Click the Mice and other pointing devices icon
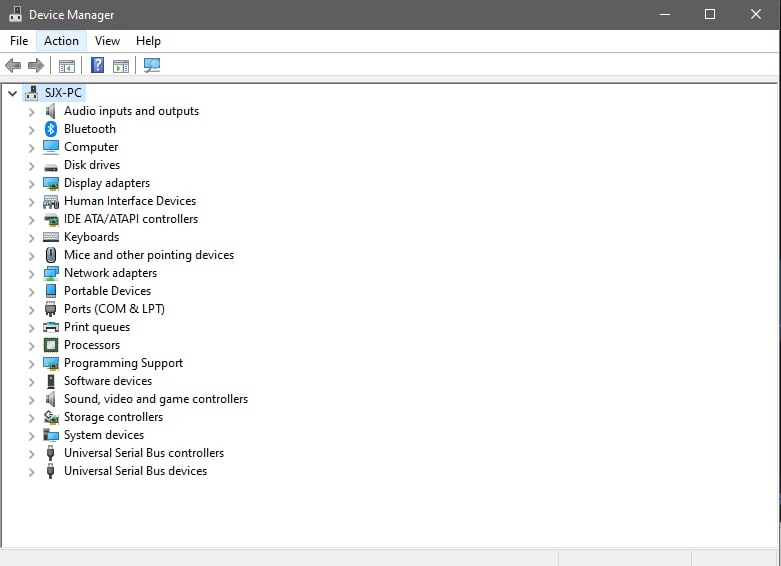This screenshot has height=566, width=781. (51, 255)
